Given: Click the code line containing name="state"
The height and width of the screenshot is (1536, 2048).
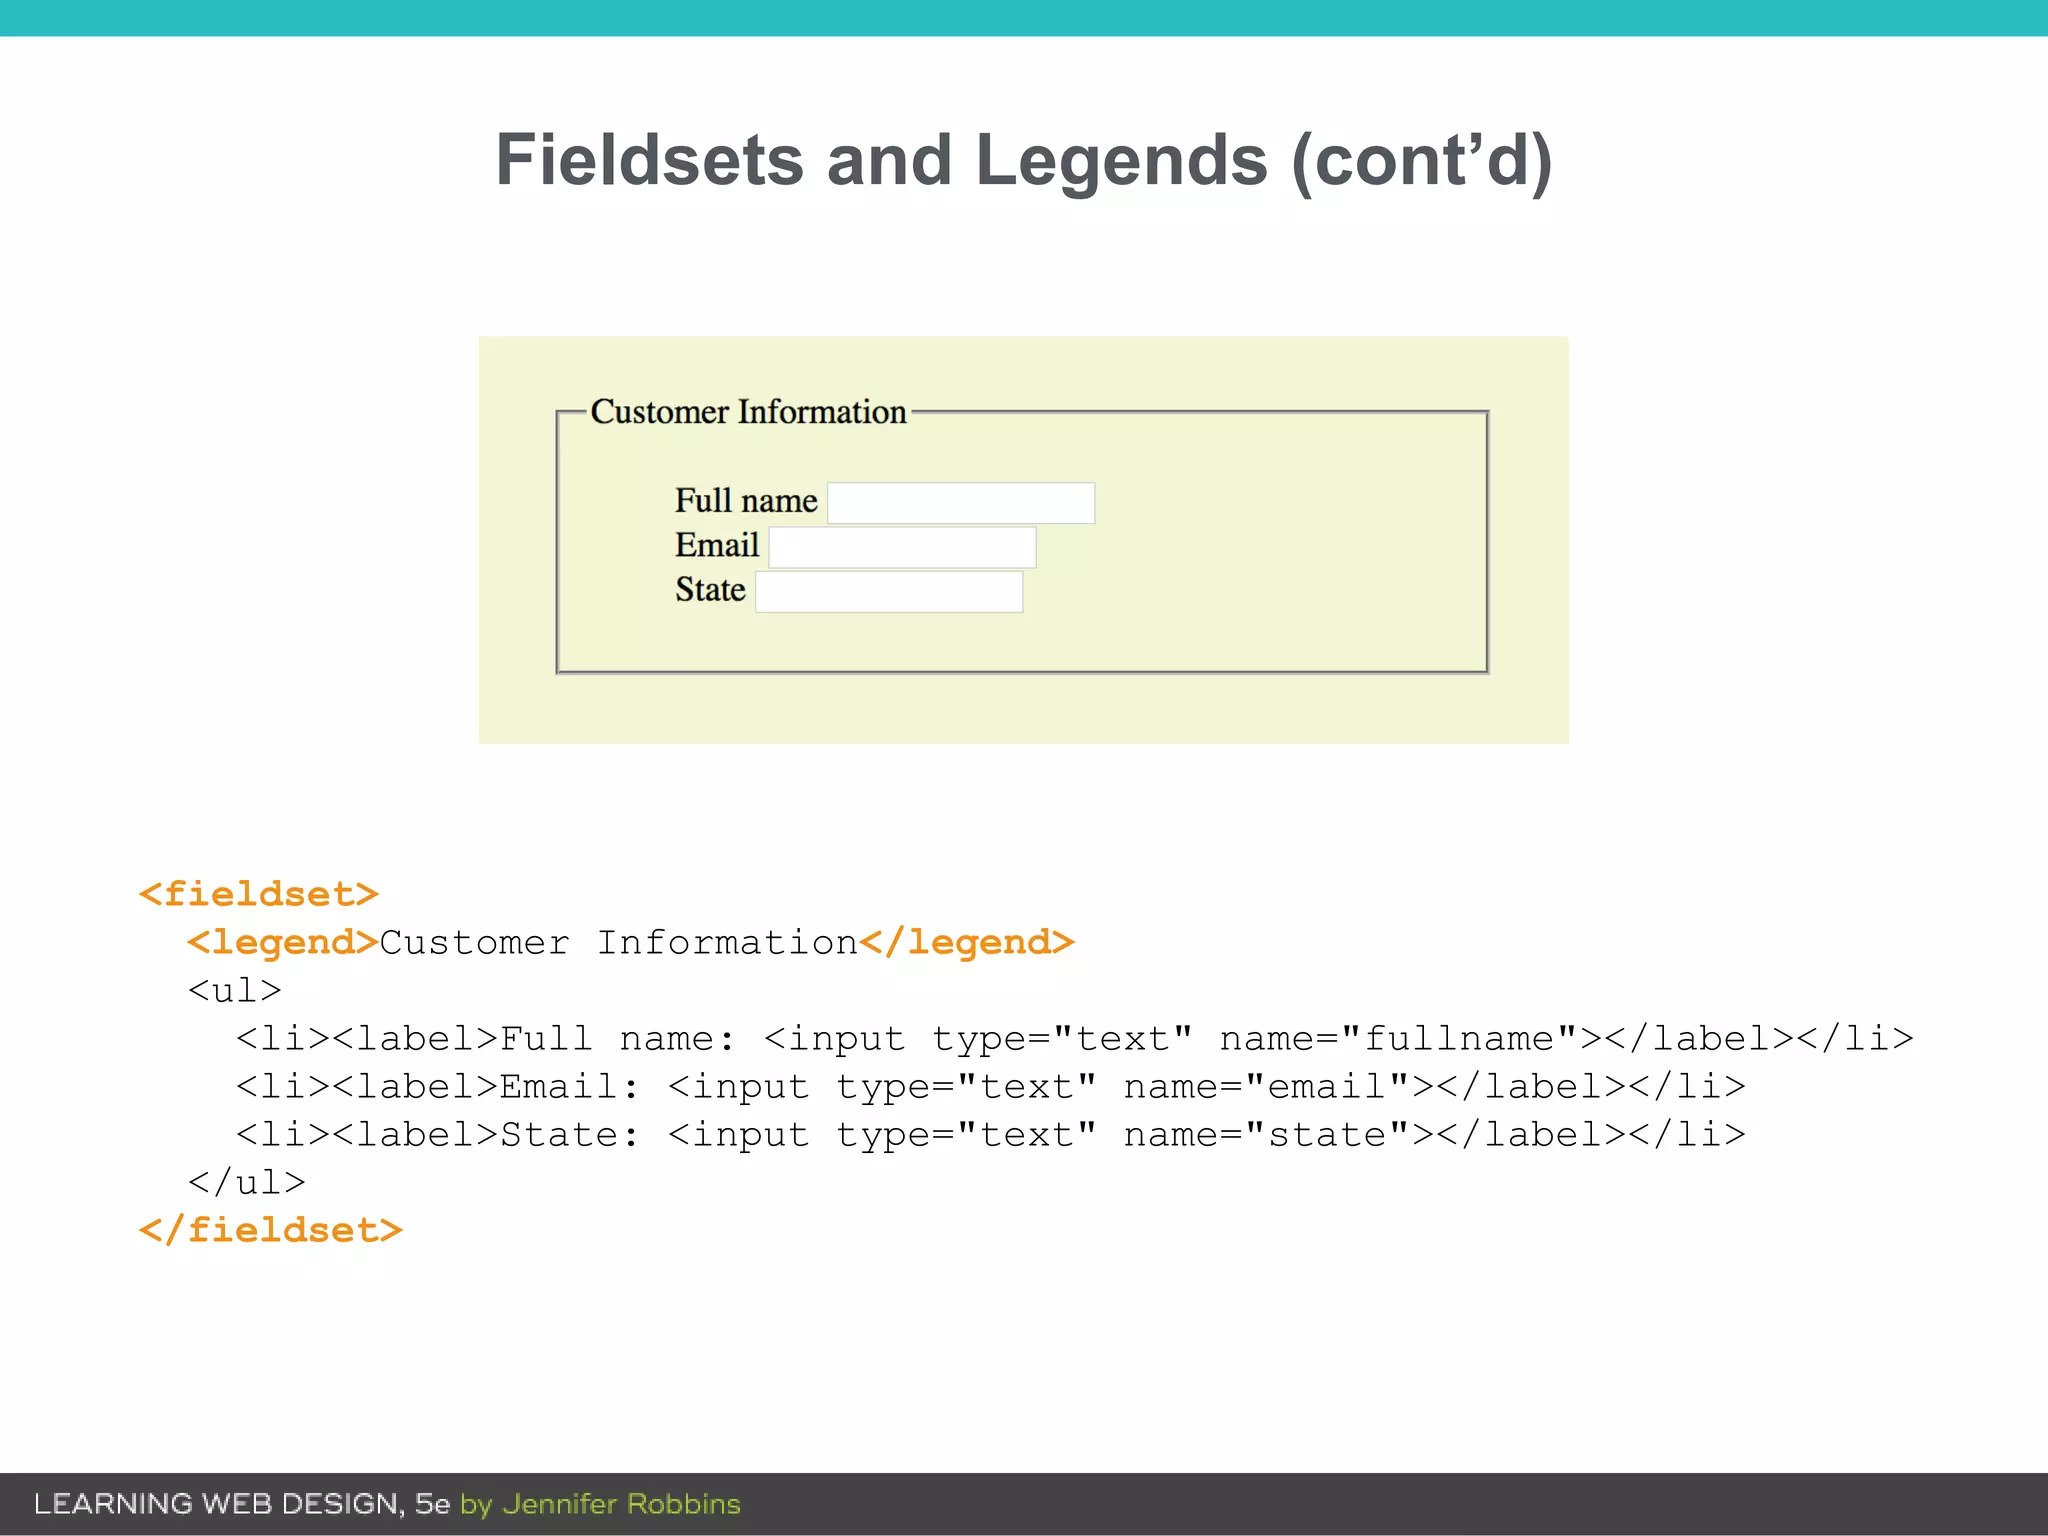Looking at the screenshot, I should click(x=991, y=1134).
